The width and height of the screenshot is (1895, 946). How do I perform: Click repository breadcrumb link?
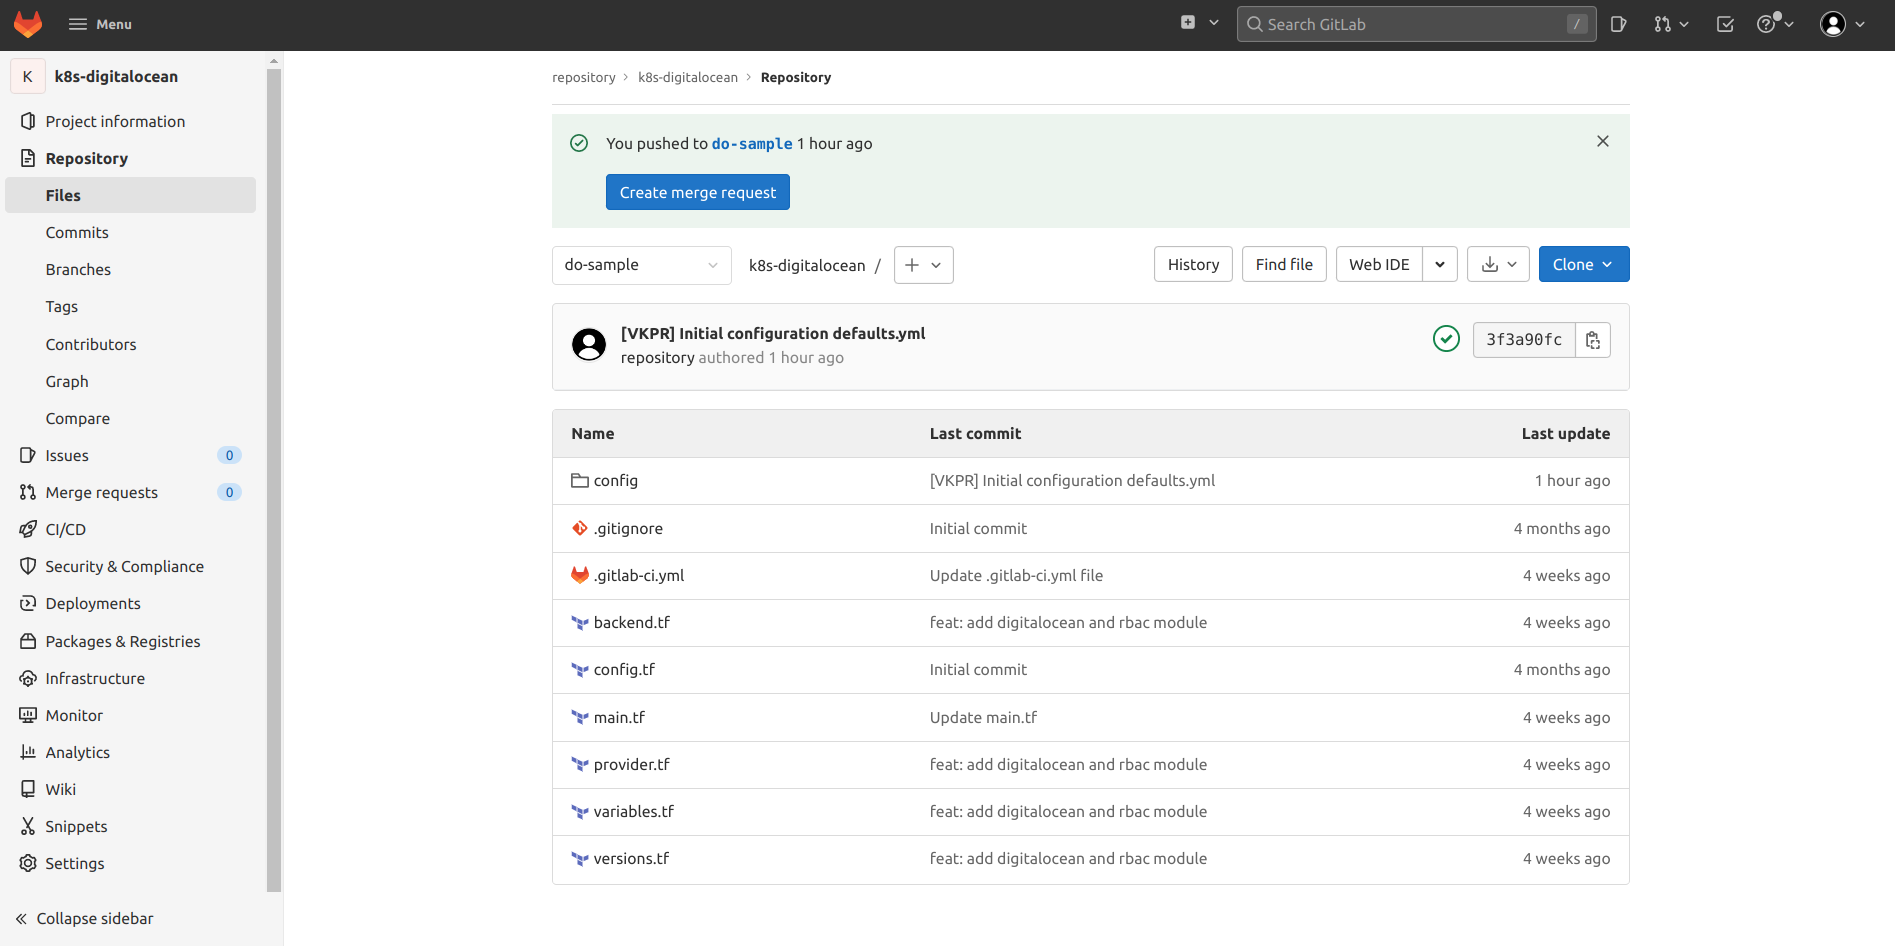(x=584, y=77)
